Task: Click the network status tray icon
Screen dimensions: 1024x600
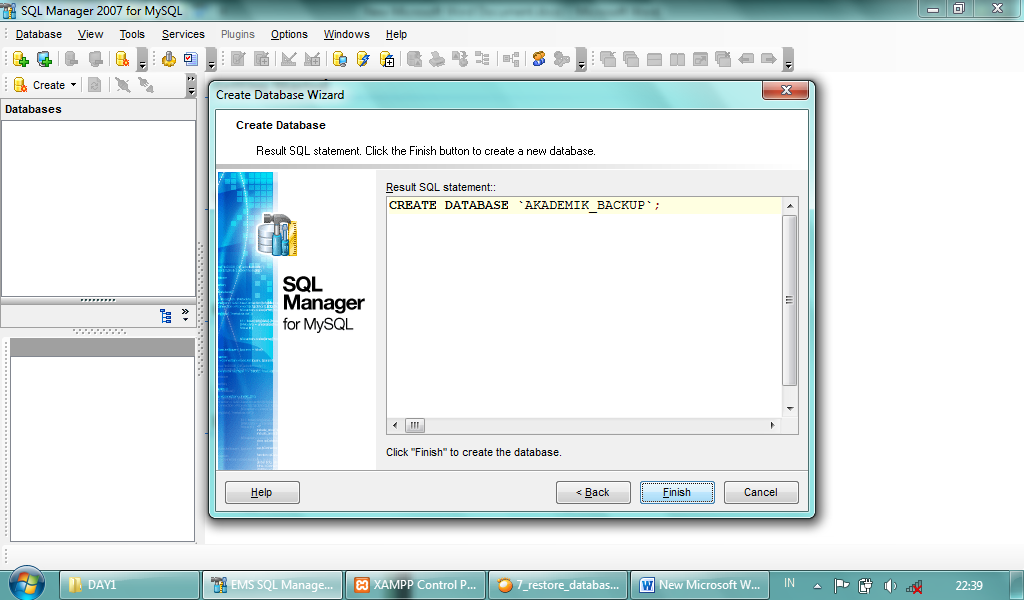Action: click(914, 586)
